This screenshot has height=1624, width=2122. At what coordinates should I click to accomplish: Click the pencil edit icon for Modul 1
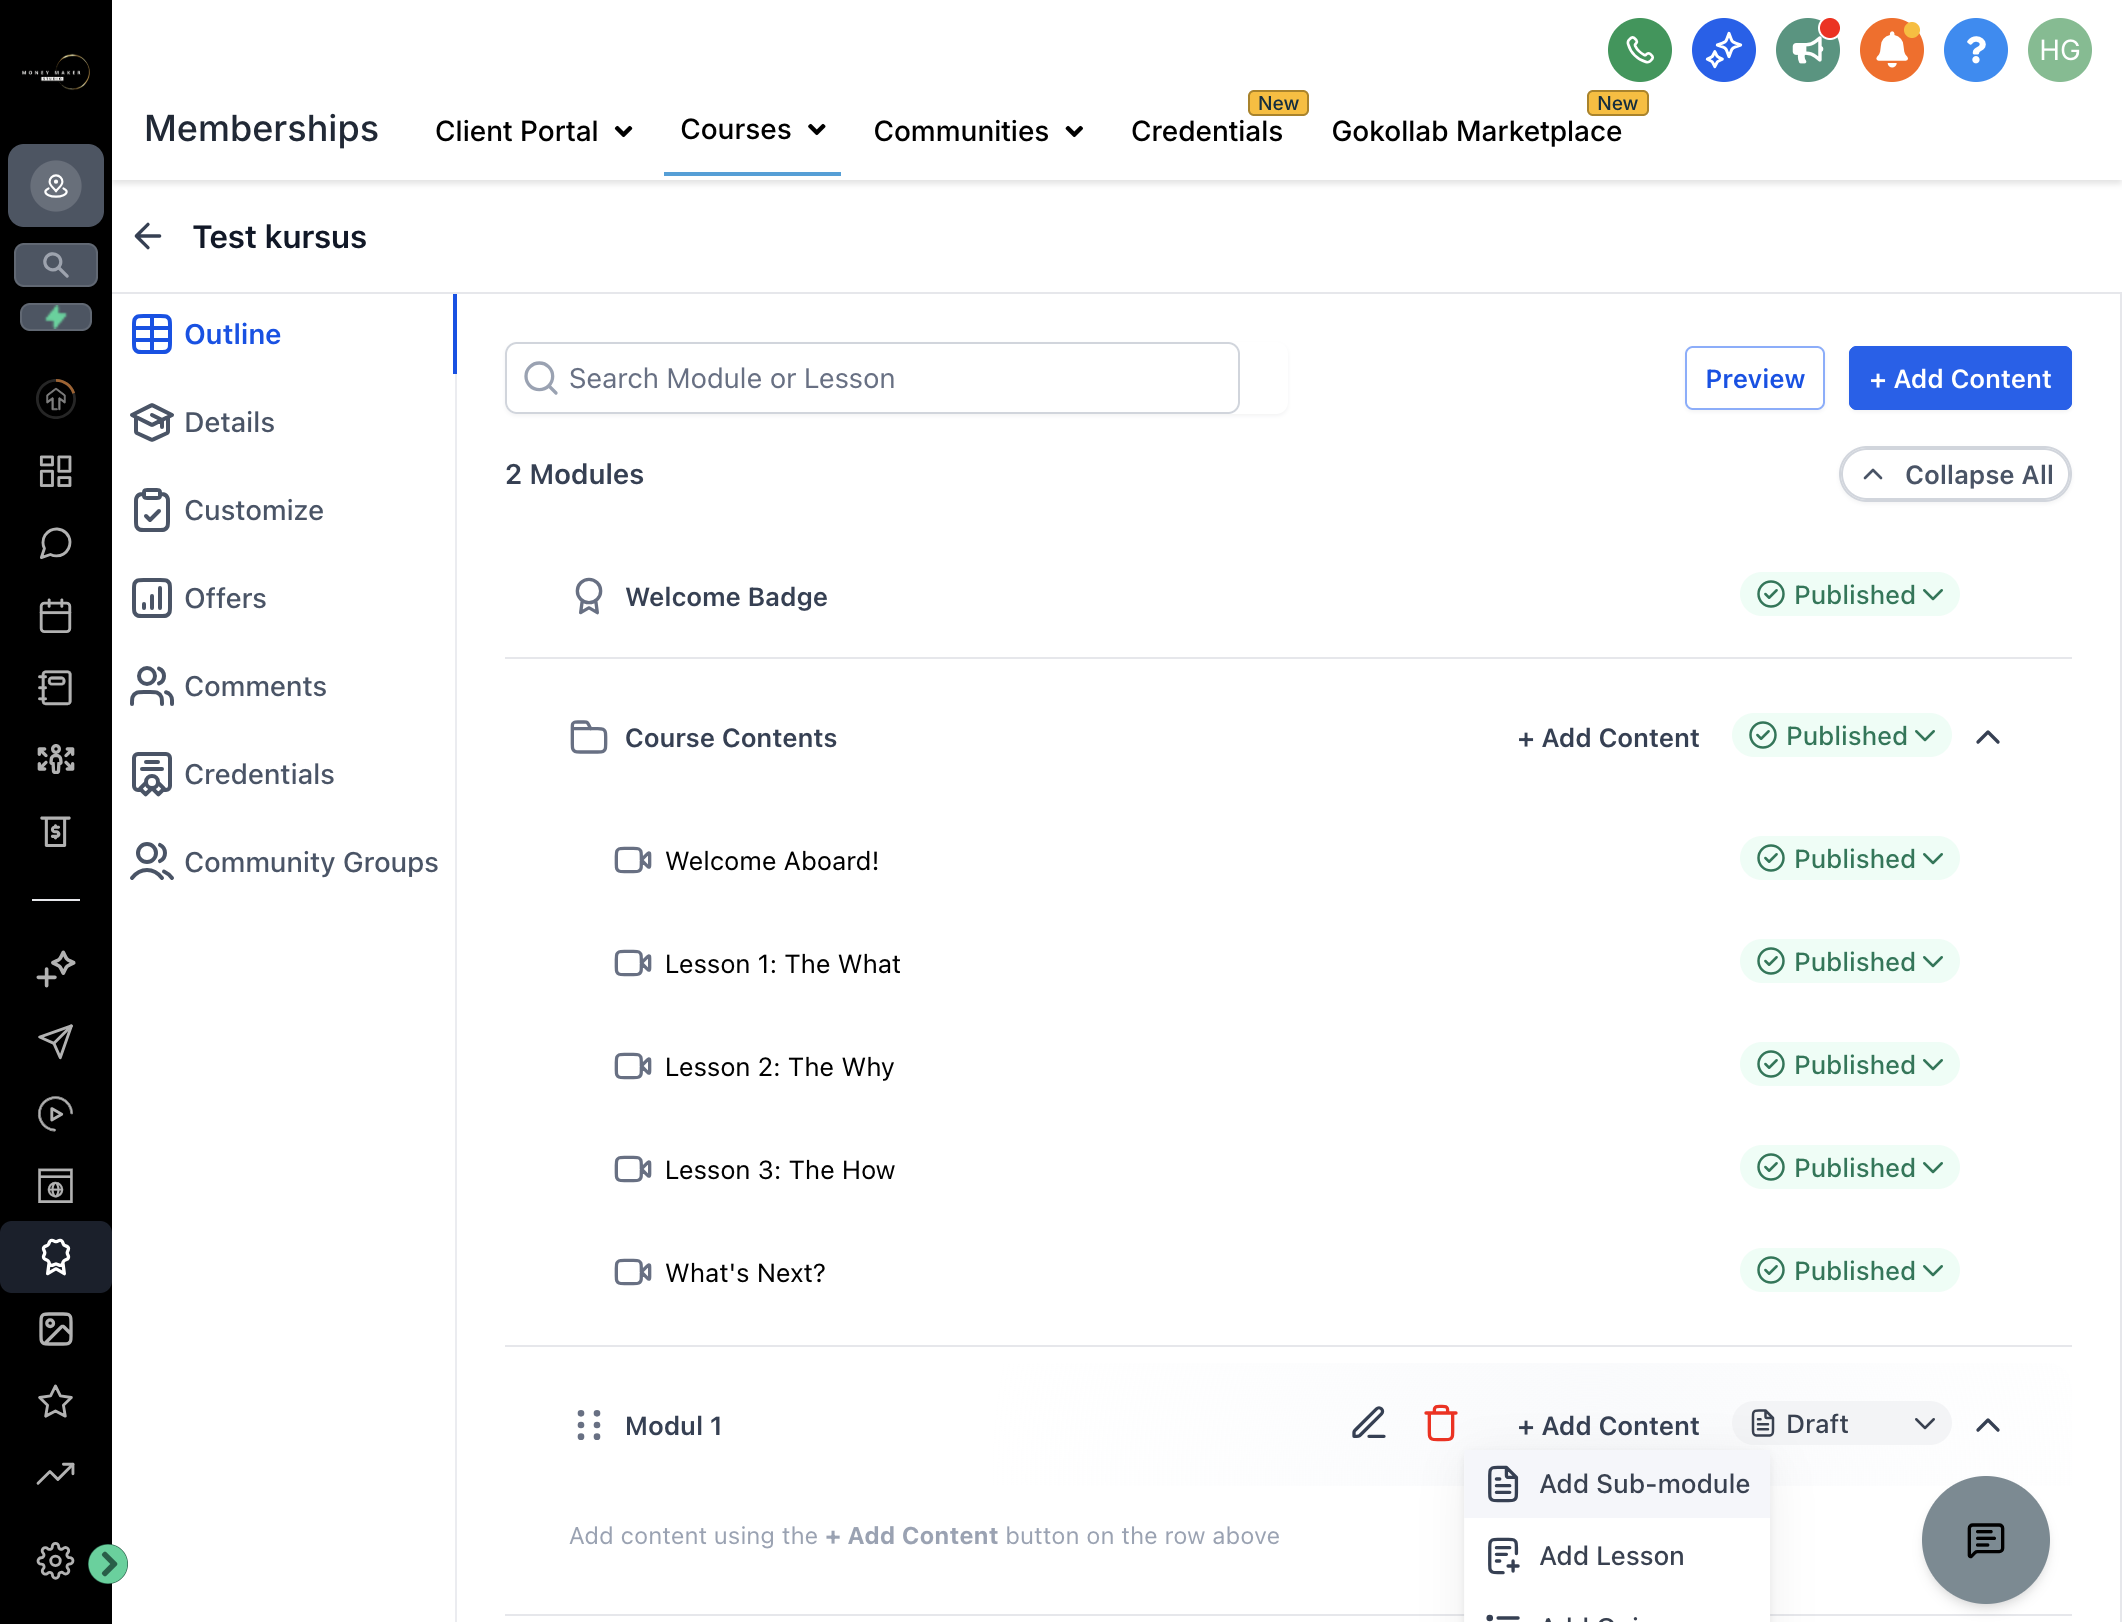(x=1368, y=1423)
